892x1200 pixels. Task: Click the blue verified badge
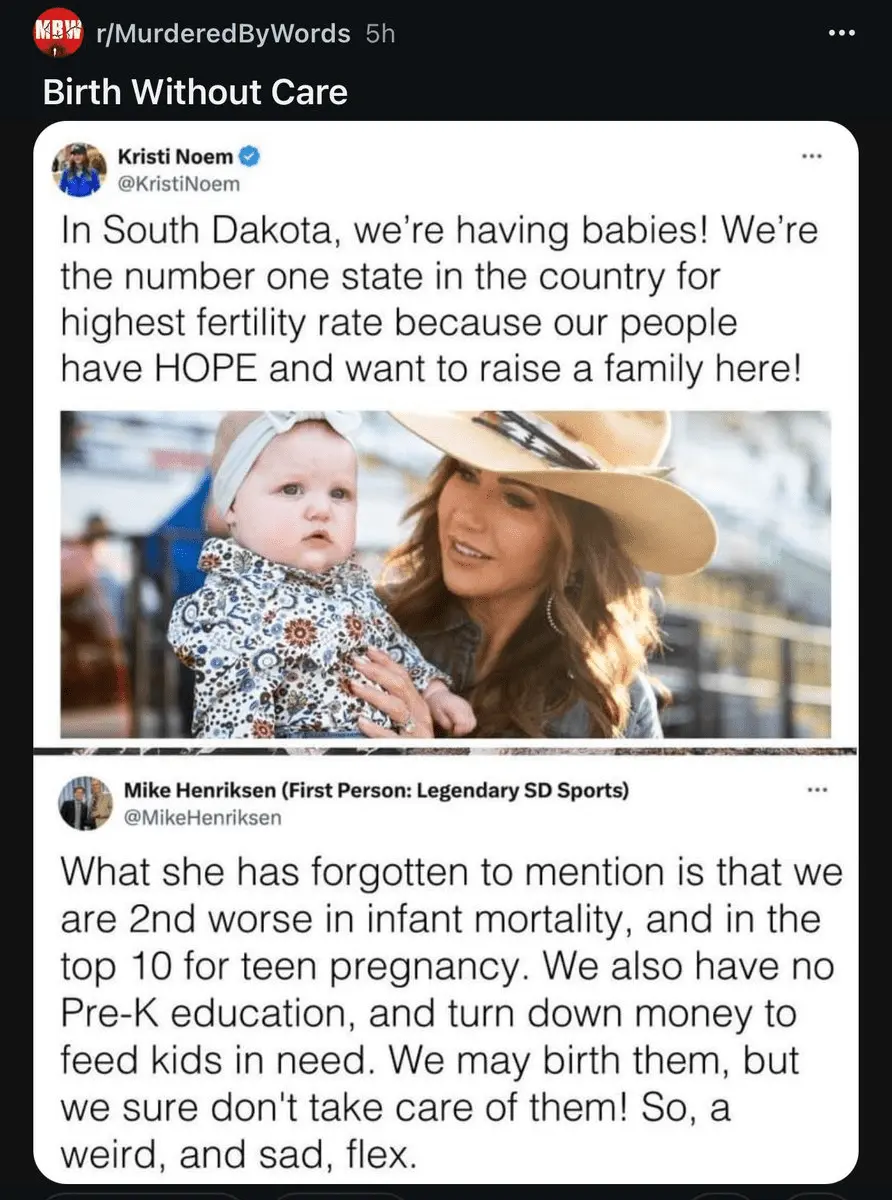251,156
